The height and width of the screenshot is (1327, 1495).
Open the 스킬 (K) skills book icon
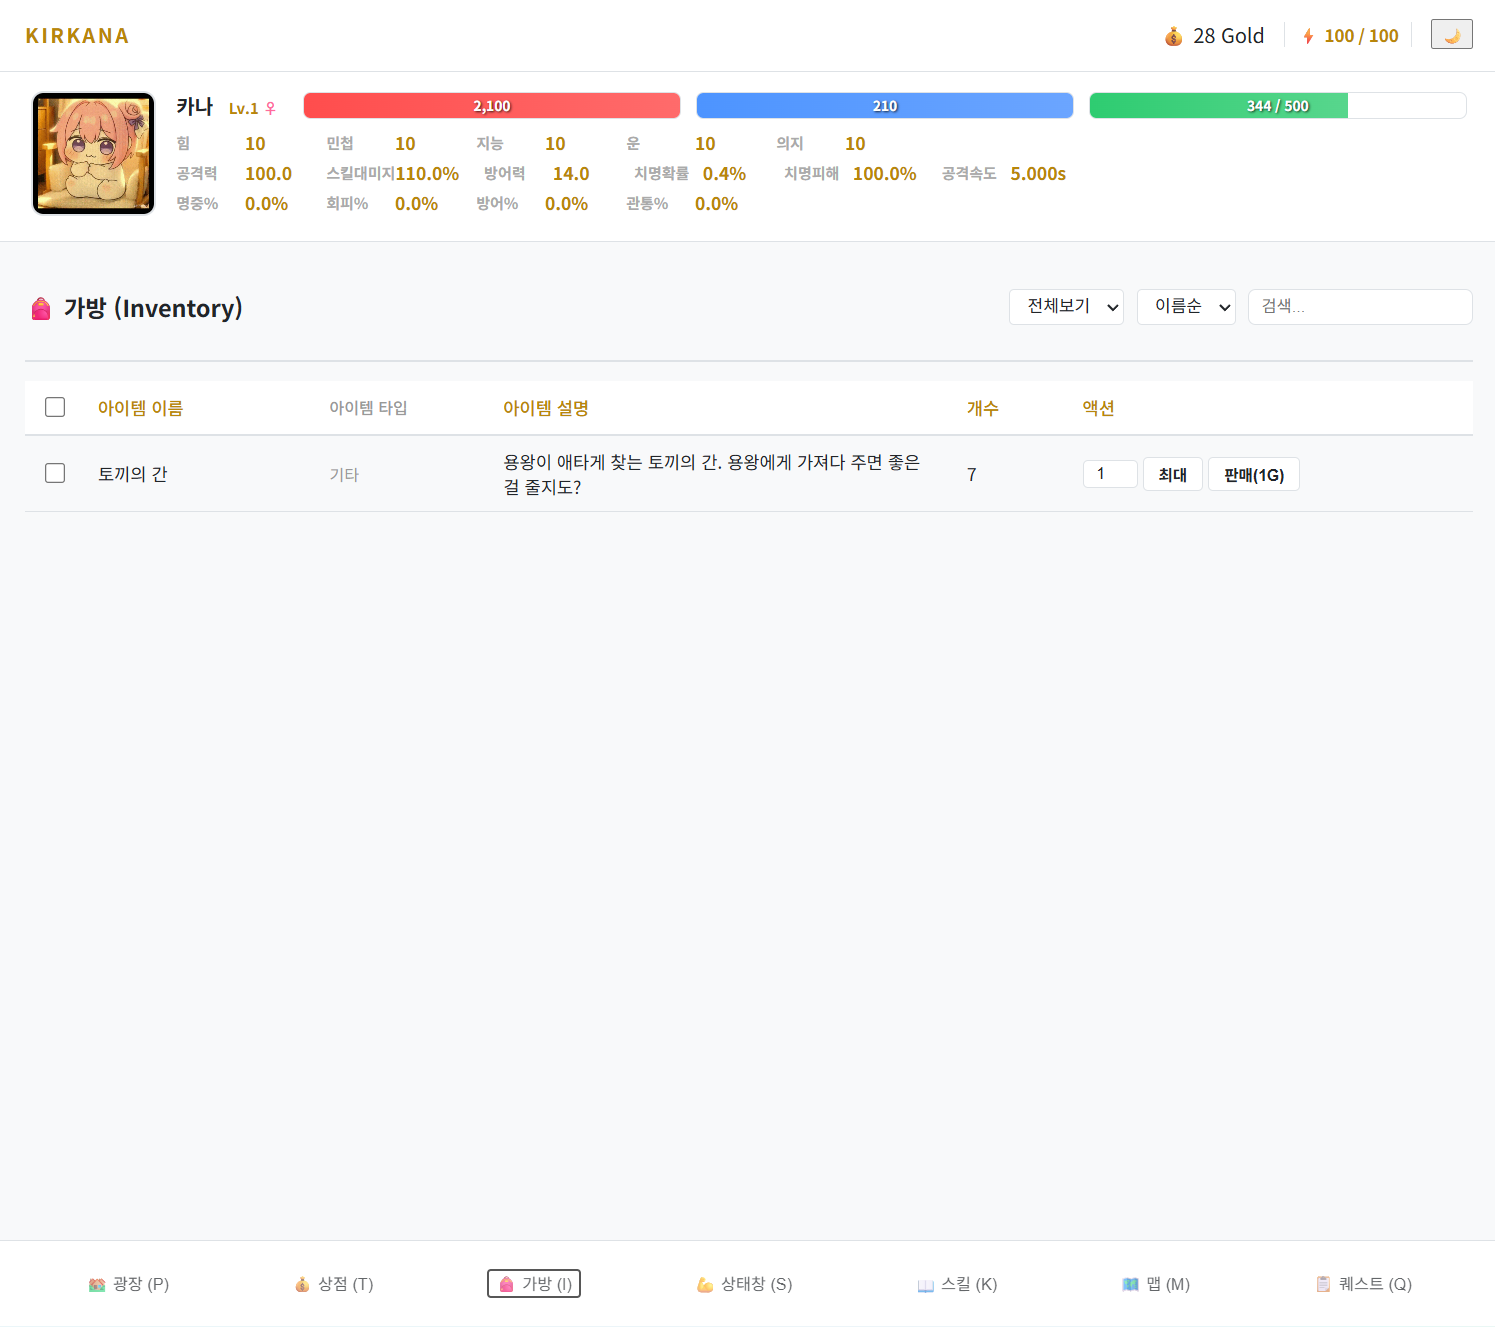tap(925, 1284)
